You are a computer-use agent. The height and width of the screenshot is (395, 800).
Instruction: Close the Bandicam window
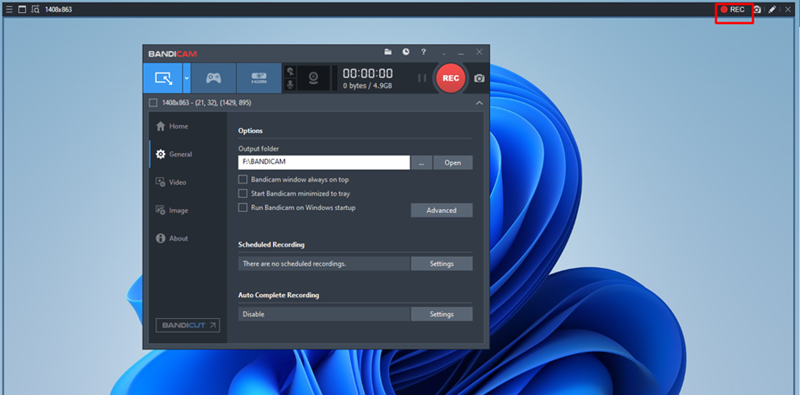(479, 52)
